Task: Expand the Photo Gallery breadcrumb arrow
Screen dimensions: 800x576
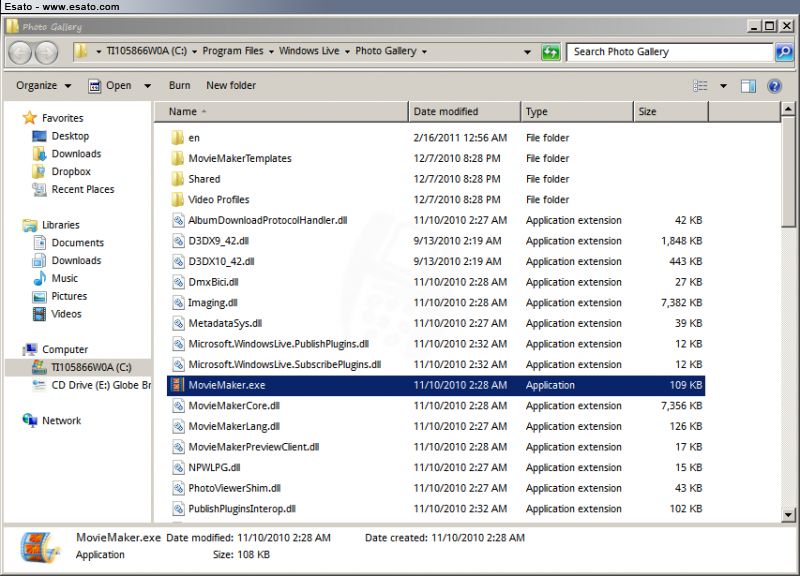Action: coord(424,52)
